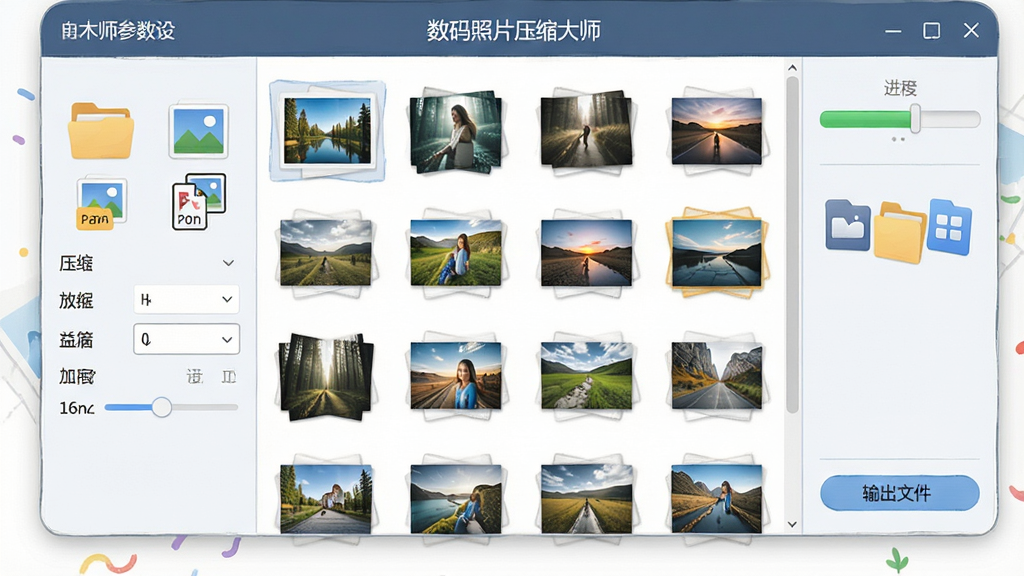Select the smiling woman portrait at sunset thumbnail
1024x576 pixels.
pos(456,376)
